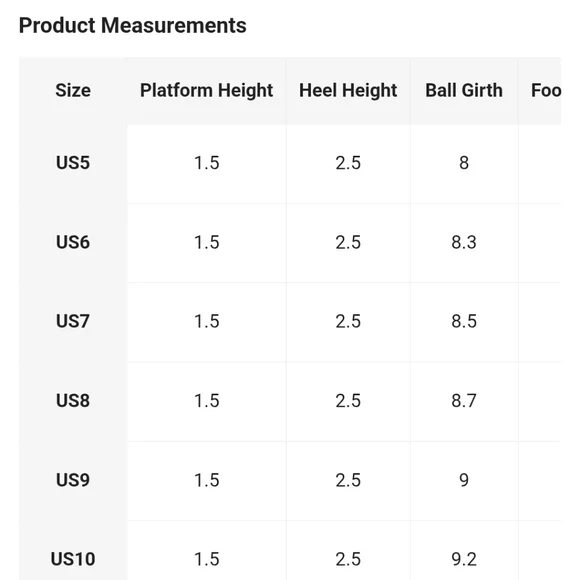Viewport: 580px width, 580px height.
Task: Click the US5 Platform Height cell
Action: point(206,163)
